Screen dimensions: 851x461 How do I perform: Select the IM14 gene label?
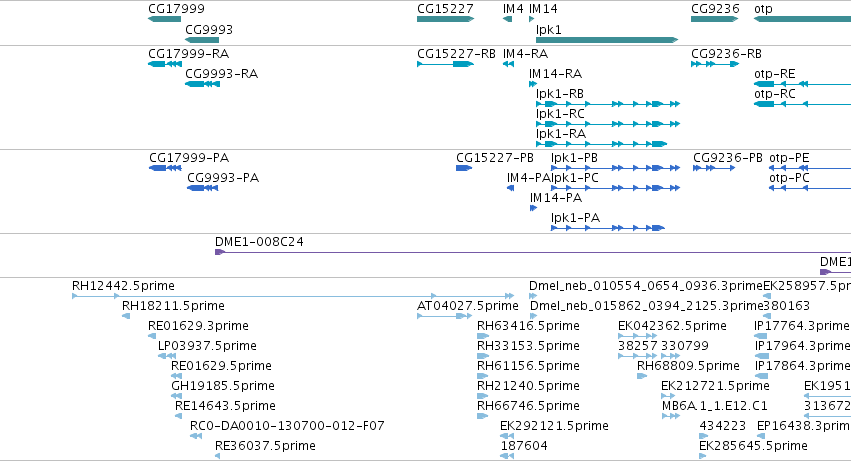coord(543,9)
